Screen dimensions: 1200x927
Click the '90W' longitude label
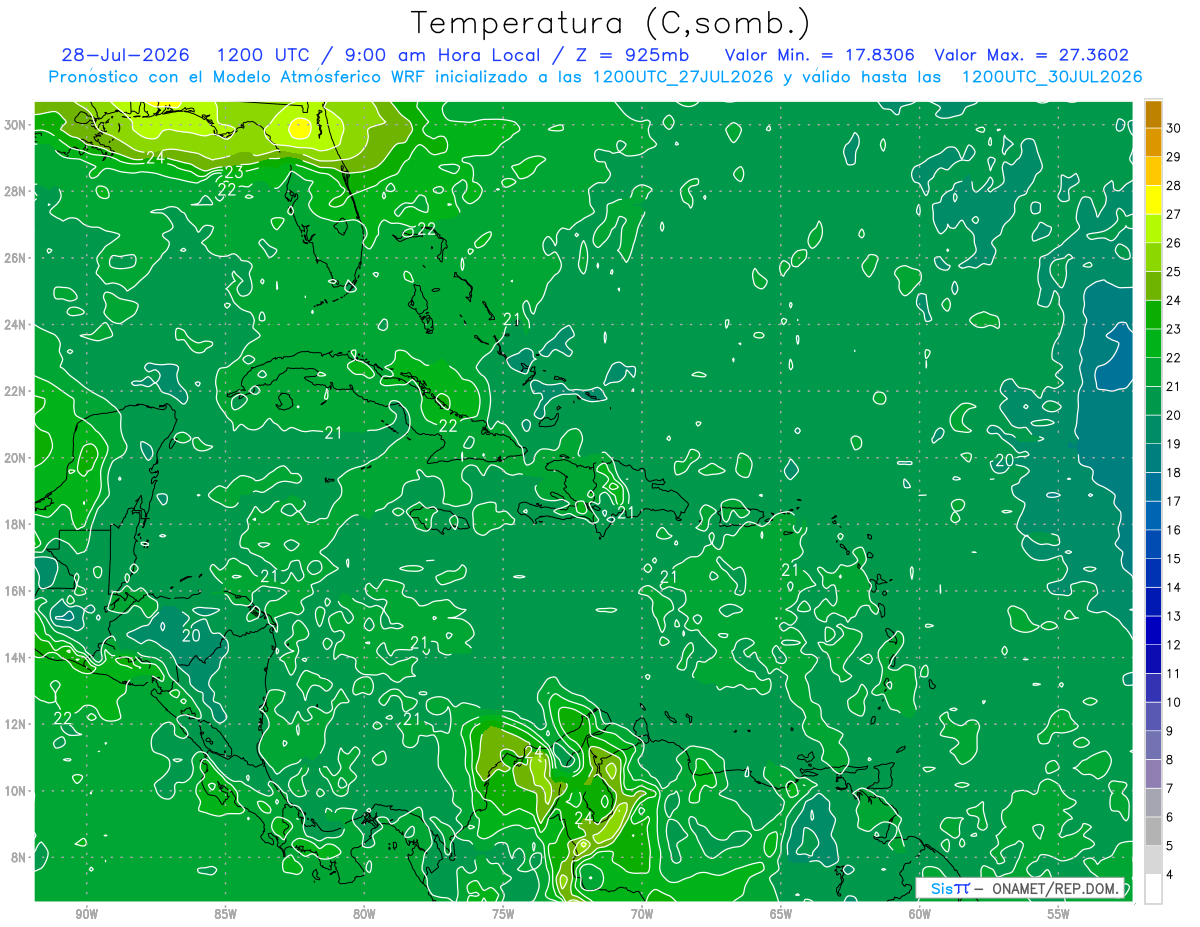86,914
